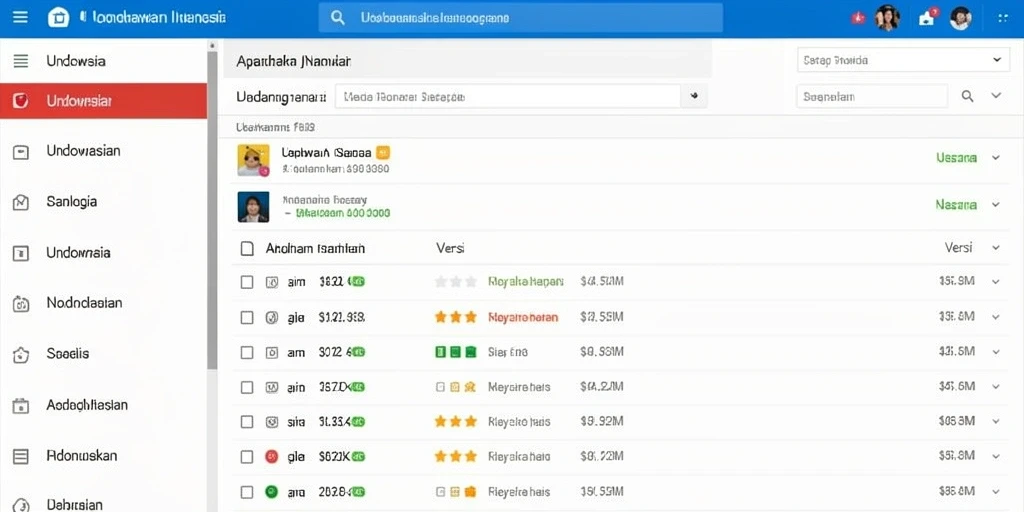Tick the checkbox for the $9.92M row

click(x=247, y=422)
